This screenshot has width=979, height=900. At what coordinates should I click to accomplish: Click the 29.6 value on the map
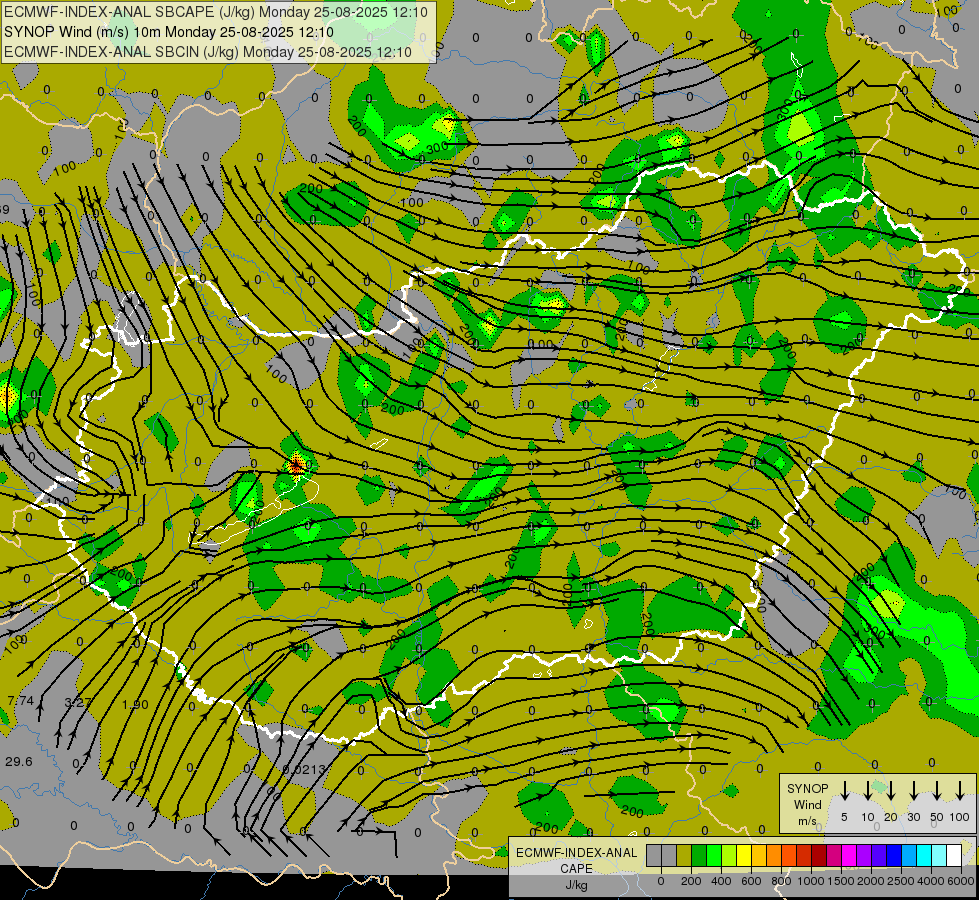19,761
